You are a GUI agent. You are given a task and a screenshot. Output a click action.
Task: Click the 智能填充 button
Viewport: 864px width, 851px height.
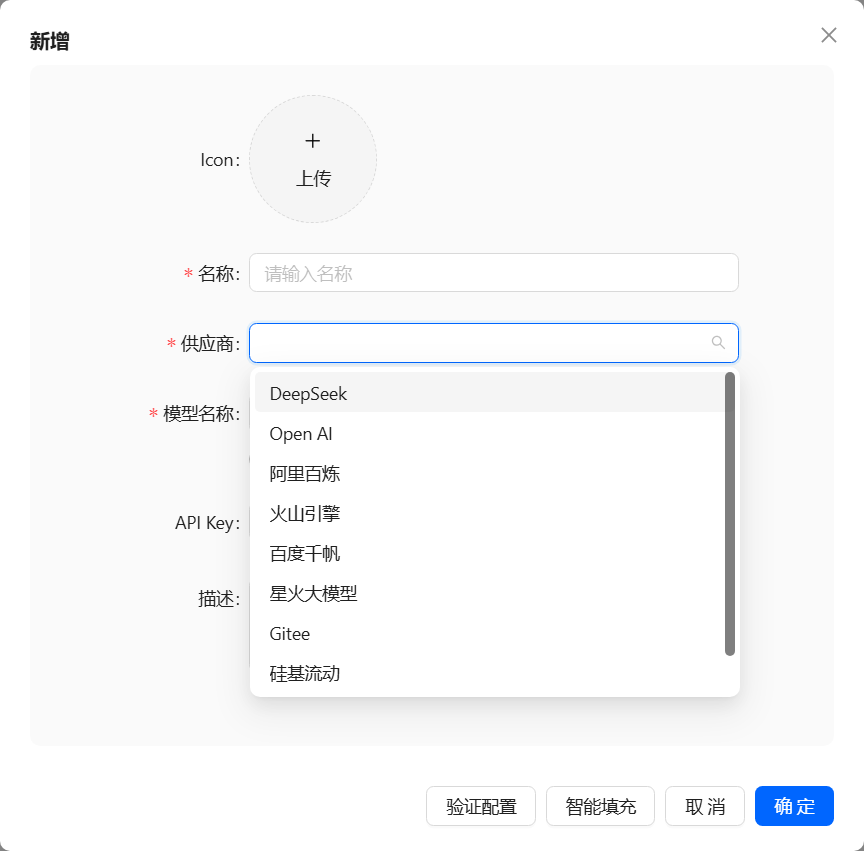click(x=600, y=807)
